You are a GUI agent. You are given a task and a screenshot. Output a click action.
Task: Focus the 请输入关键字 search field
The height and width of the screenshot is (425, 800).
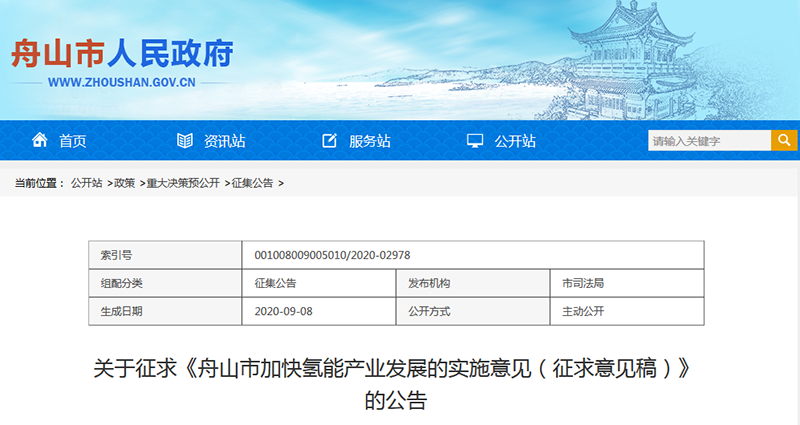708,141
